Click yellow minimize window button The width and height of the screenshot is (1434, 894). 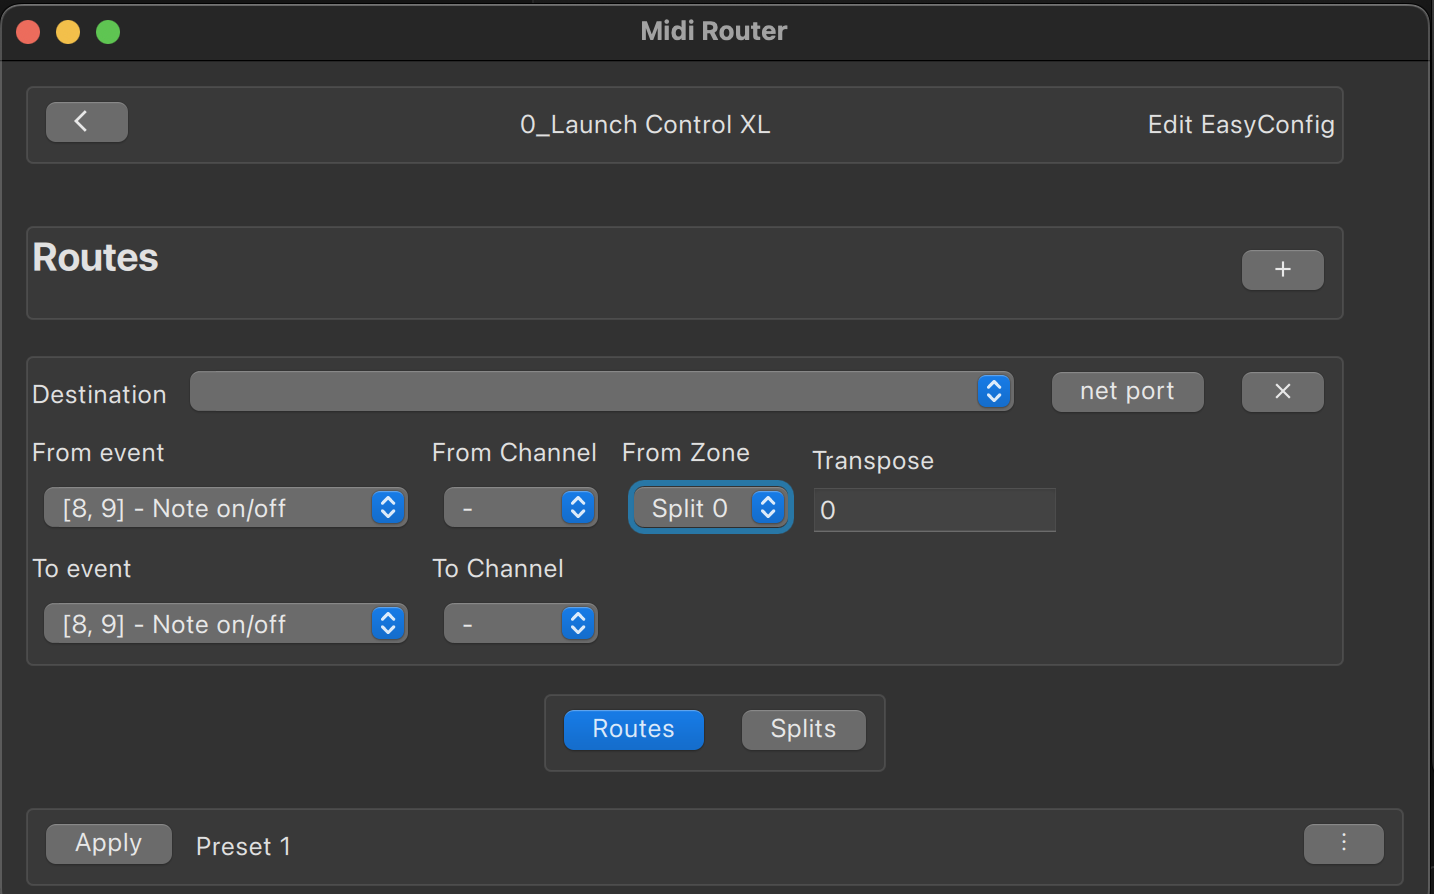(68, 32)
